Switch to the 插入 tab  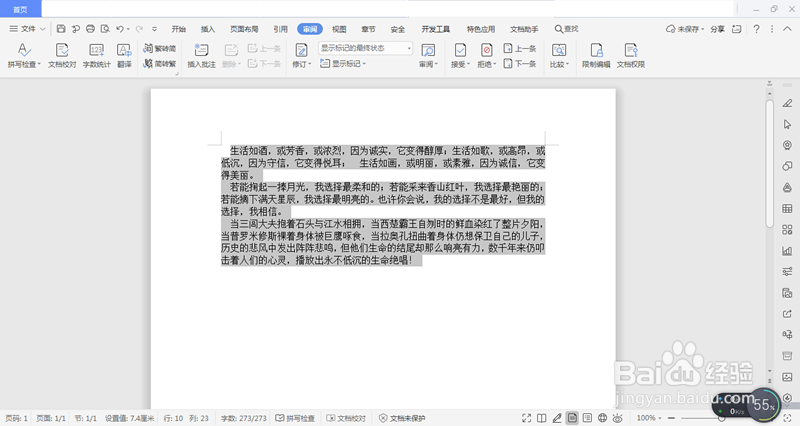[208, 29]
